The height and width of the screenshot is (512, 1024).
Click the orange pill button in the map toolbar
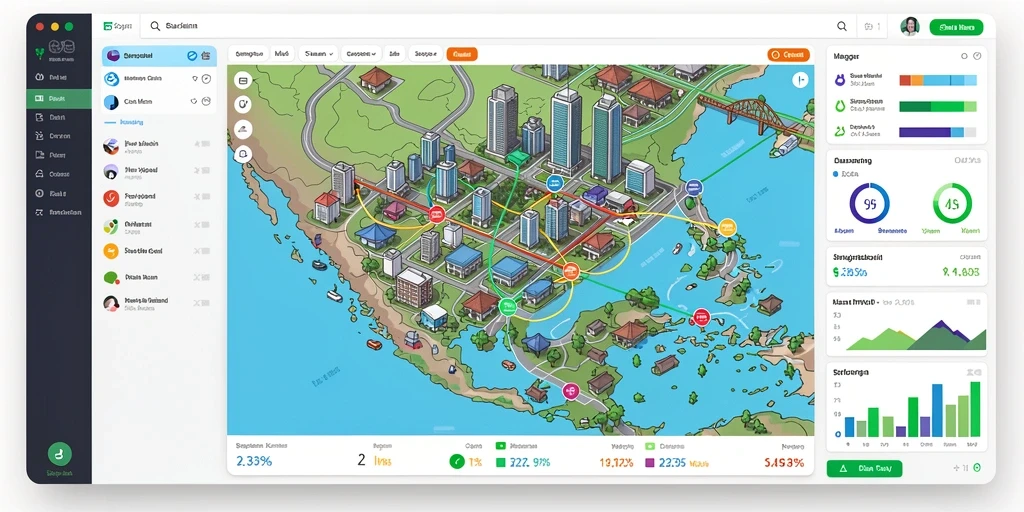[462, 54]
